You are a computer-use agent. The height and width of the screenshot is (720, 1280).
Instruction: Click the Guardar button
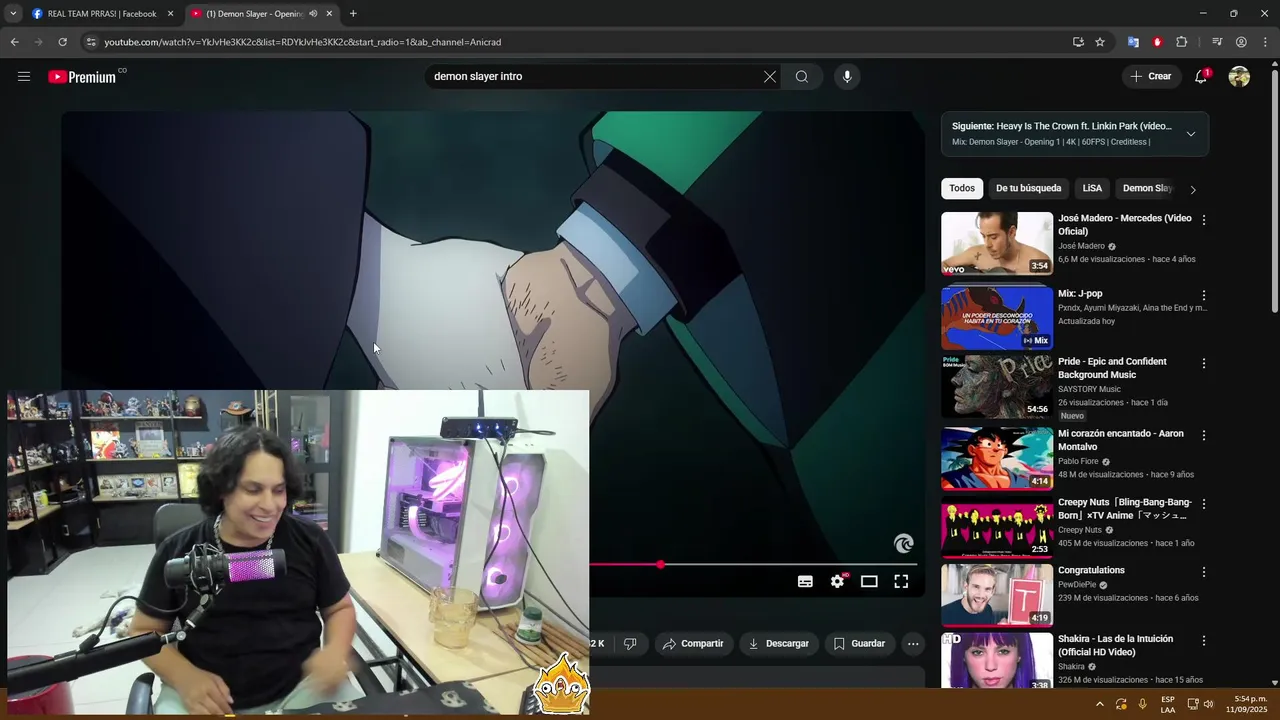coord(860,643)
